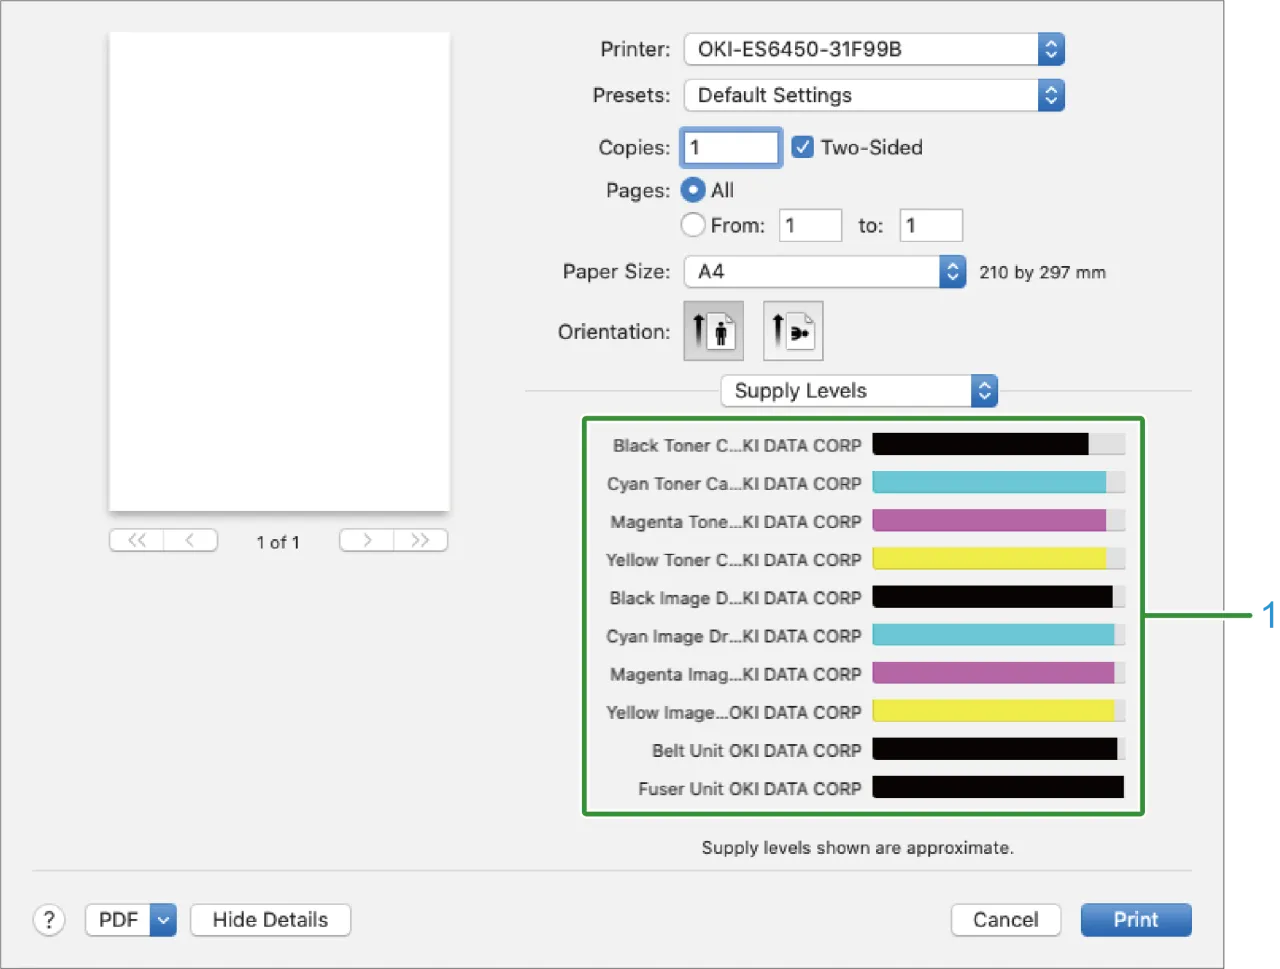Select the All pages radio button
The image size is (1280, 969).
click(x=693, y=190)
